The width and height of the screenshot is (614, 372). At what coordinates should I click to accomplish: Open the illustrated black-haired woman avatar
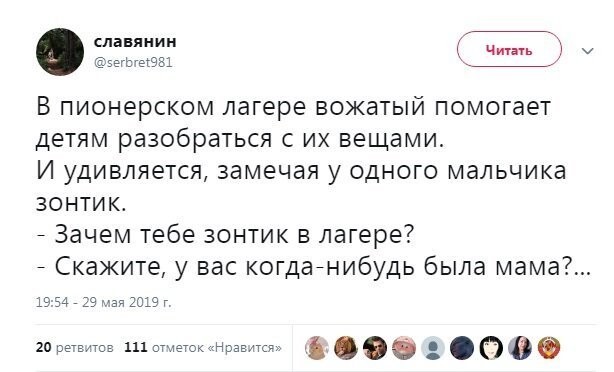pos(491,348)
